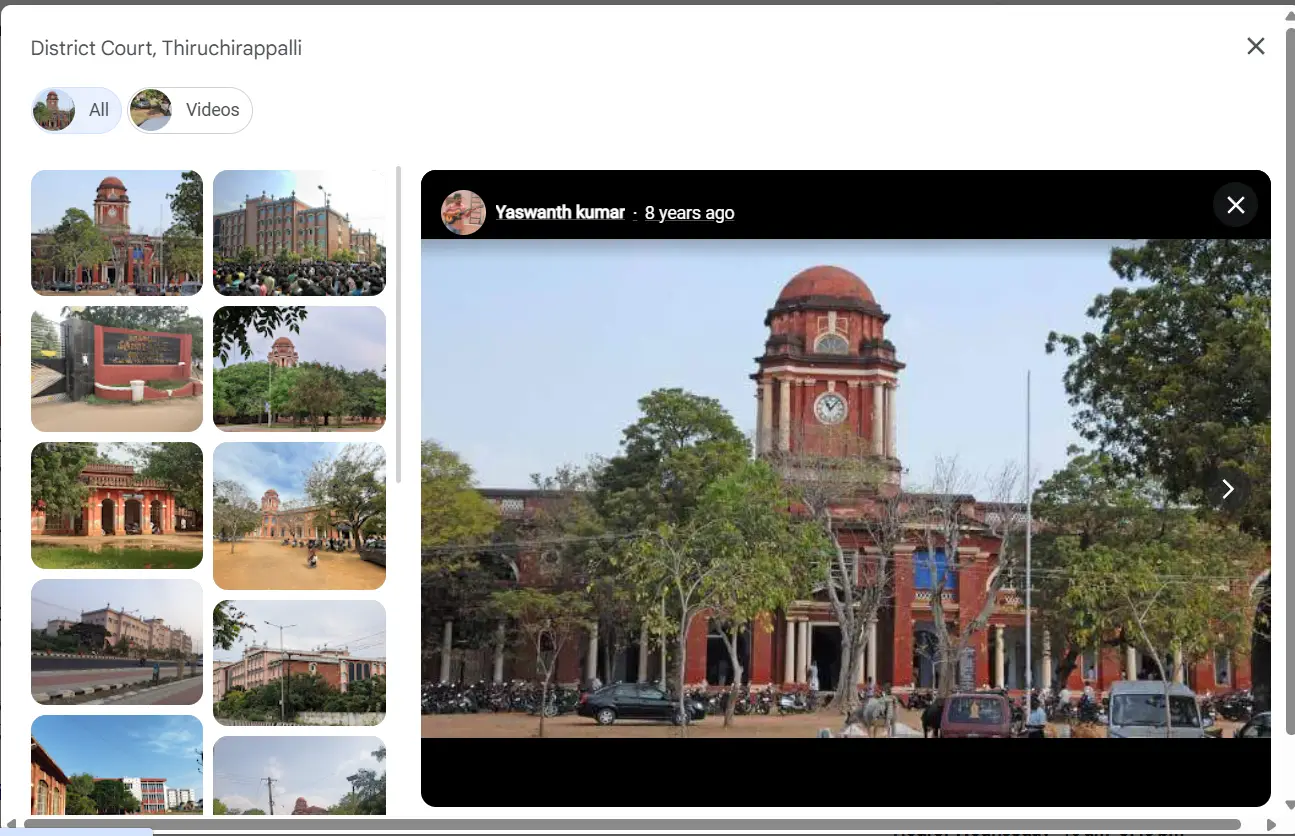
Task: Click the '8 years ago' timestamp link
Action: pyautogui.click(x=689, y=212)
